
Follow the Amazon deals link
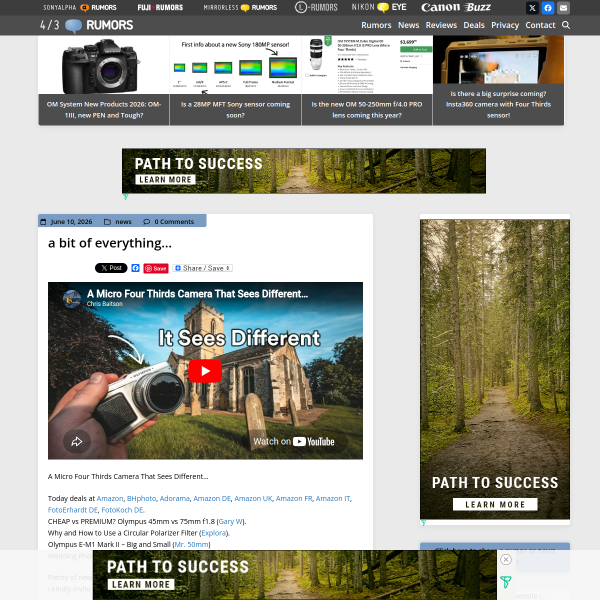tap(110, 499)
